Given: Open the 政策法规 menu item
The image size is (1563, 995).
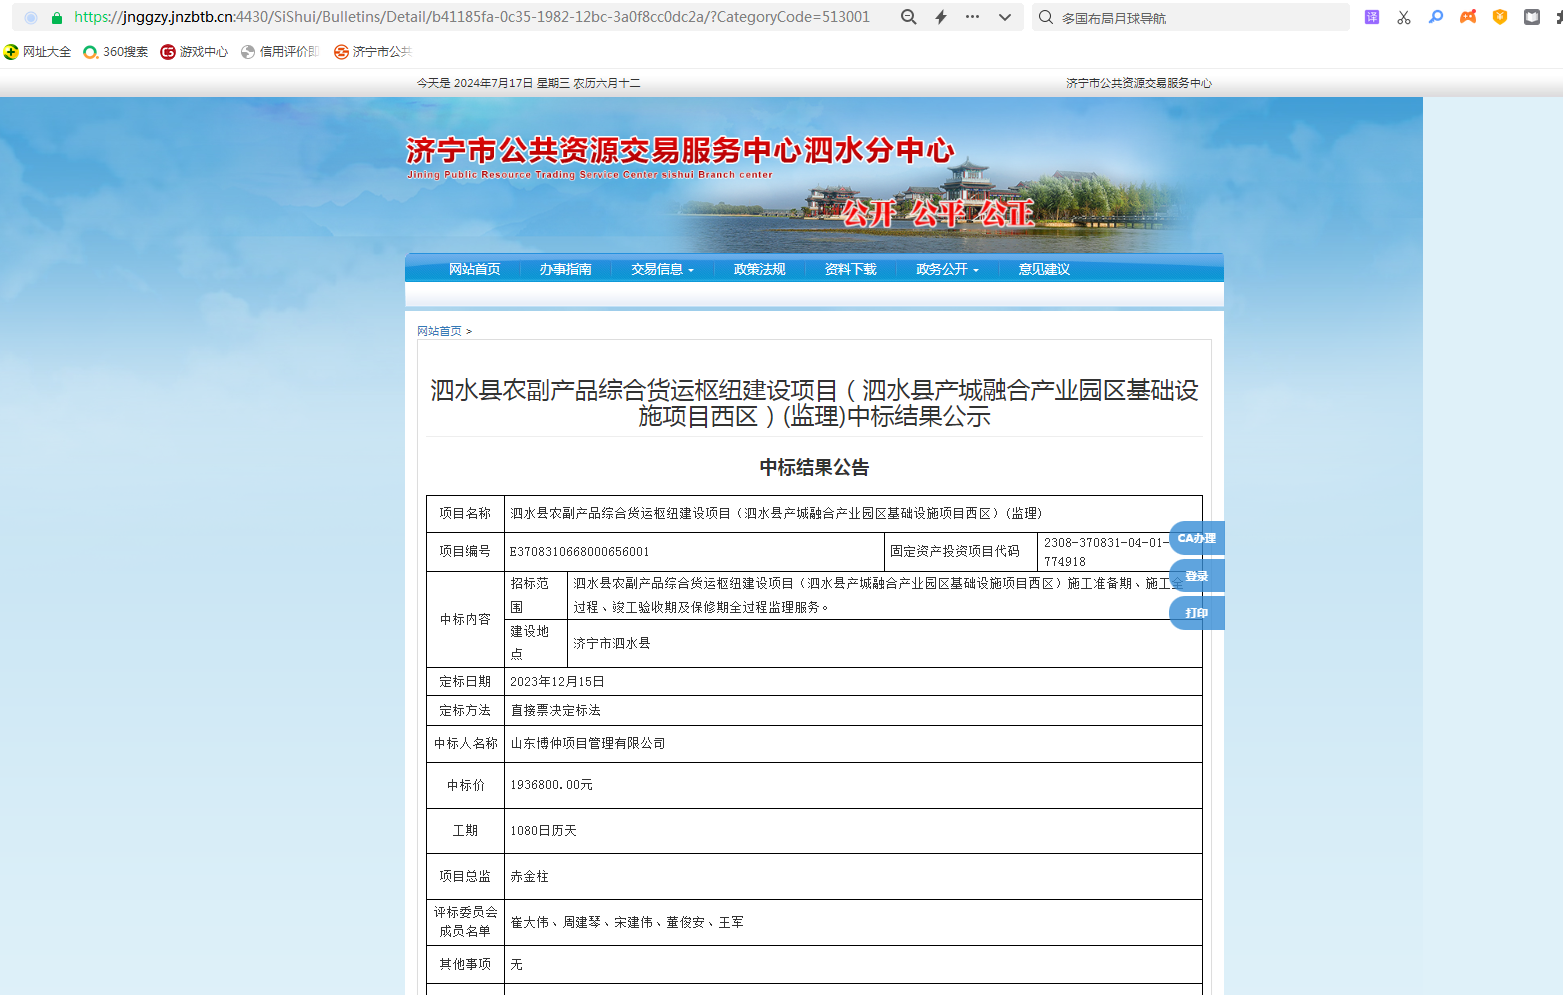Looking at the screenshot, I should [759, 269].
